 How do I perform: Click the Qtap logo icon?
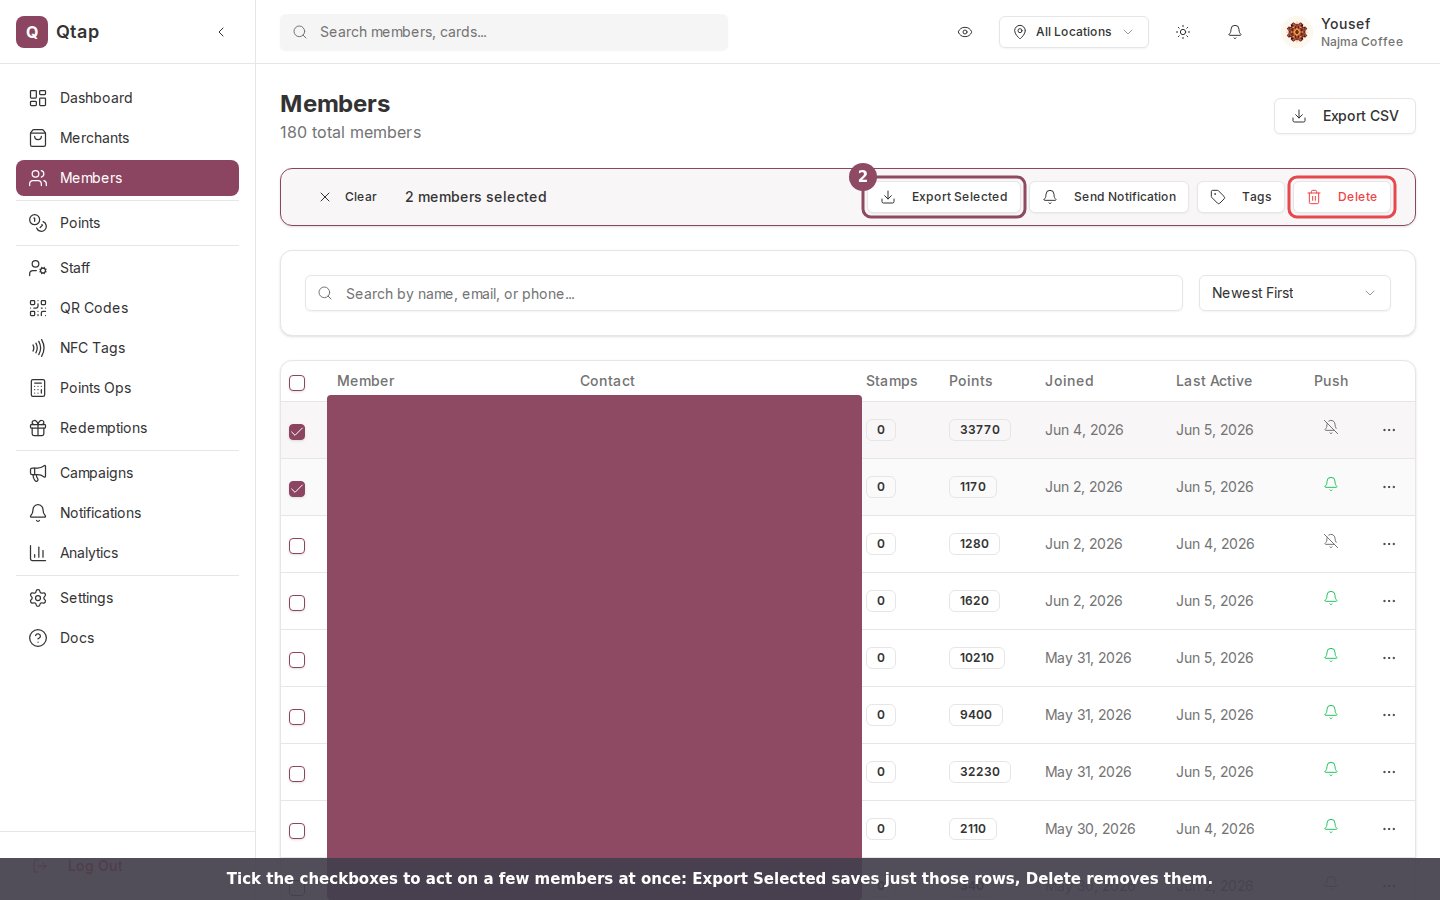(x=32, y=32)
